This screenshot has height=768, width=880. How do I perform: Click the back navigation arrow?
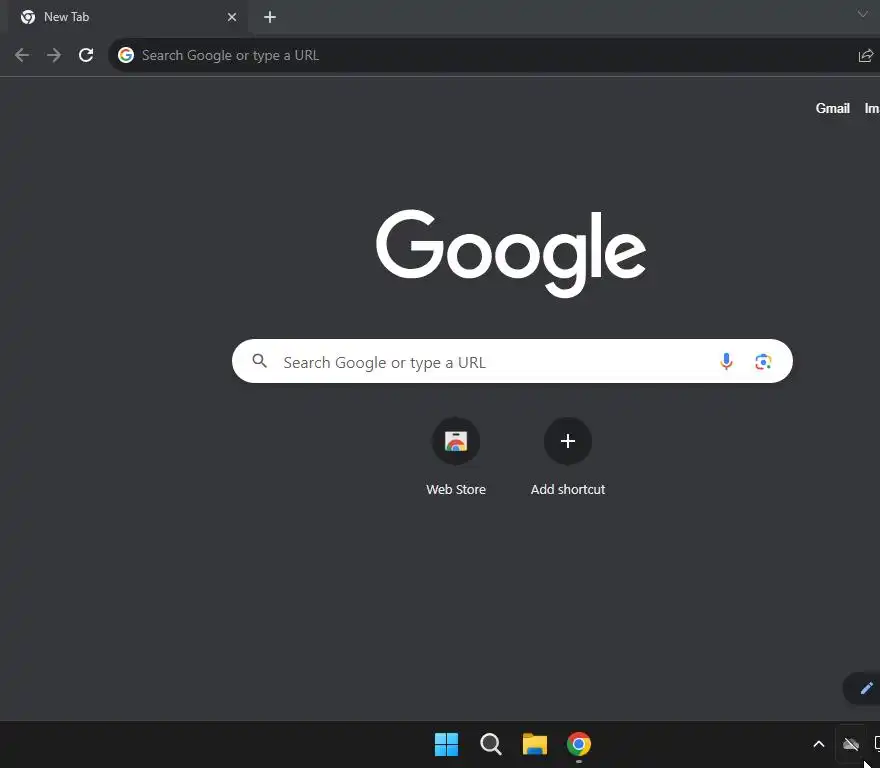tap(22, 55)
